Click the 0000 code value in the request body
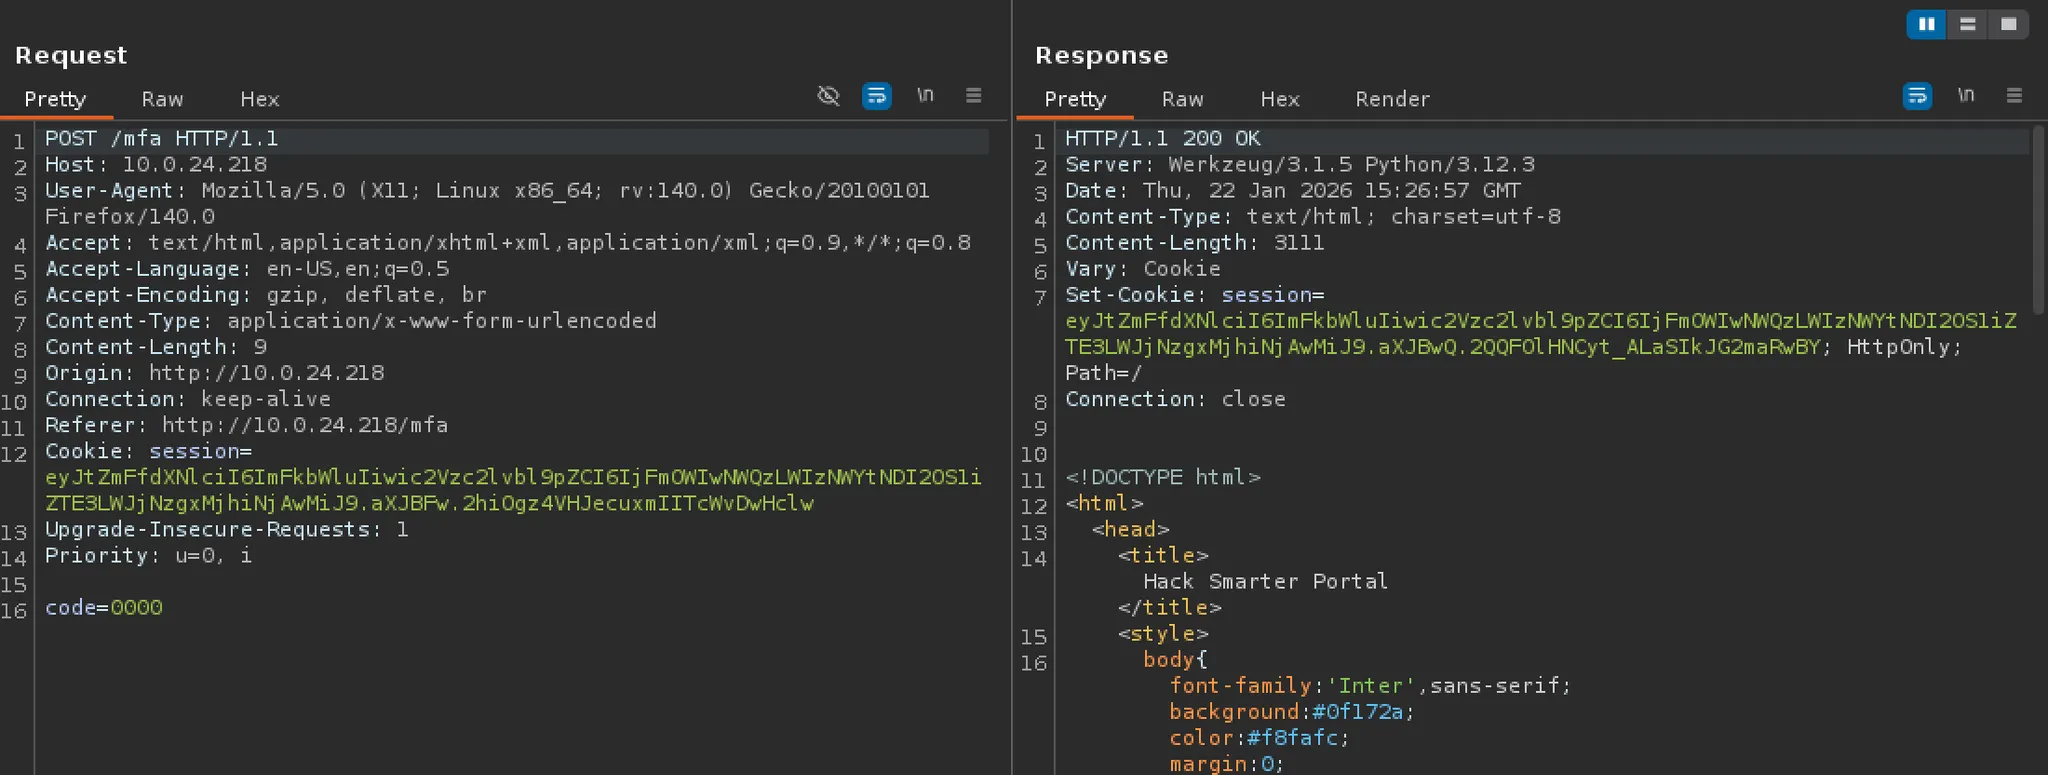2048x775 pixels. point(137,608)
